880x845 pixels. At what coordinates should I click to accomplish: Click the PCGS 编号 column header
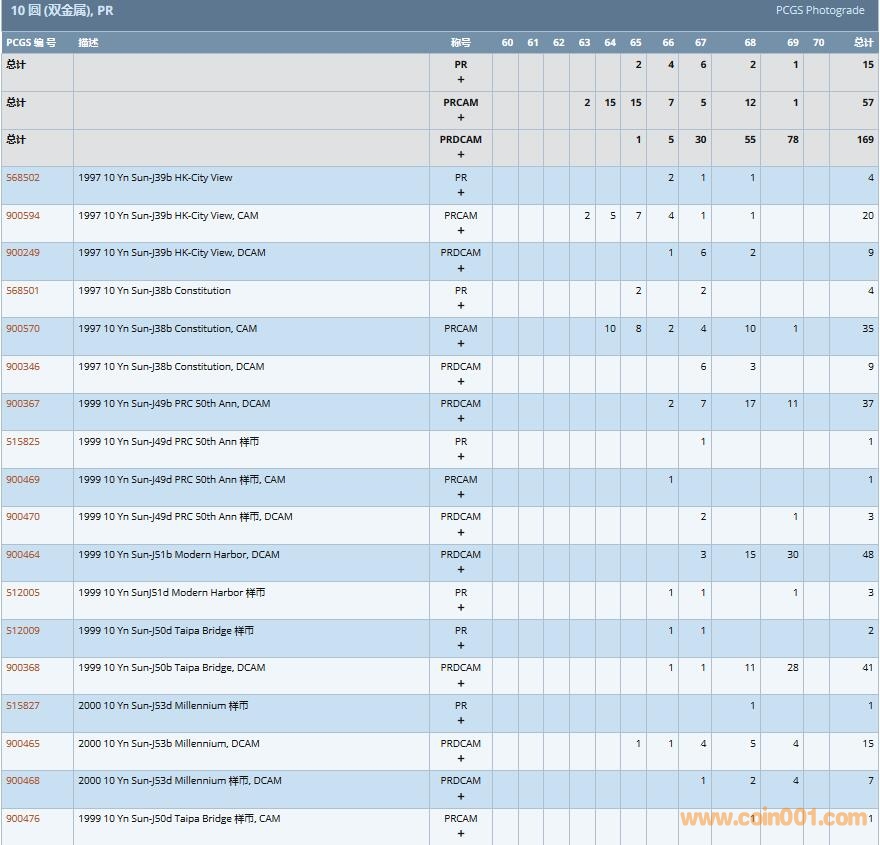pos(31,43)
